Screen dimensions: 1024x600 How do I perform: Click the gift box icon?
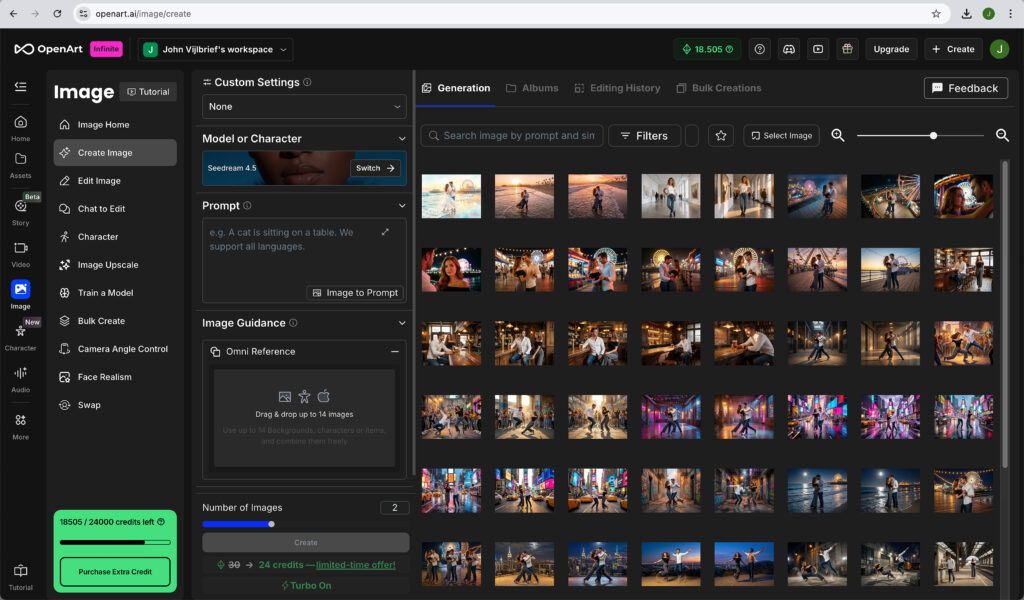[x=847, y=49]
